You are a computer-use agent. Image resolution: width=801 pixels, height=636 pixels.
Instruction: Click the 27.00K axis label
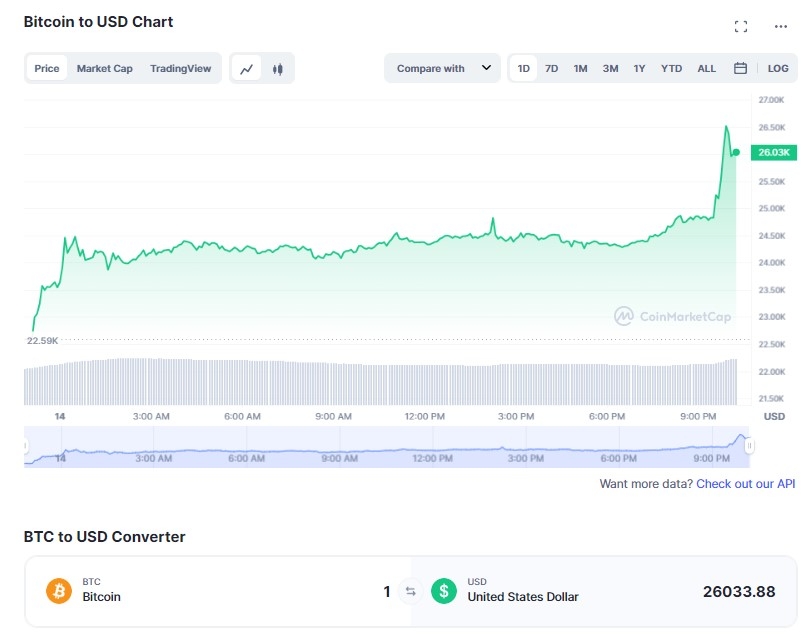point(771,100)
